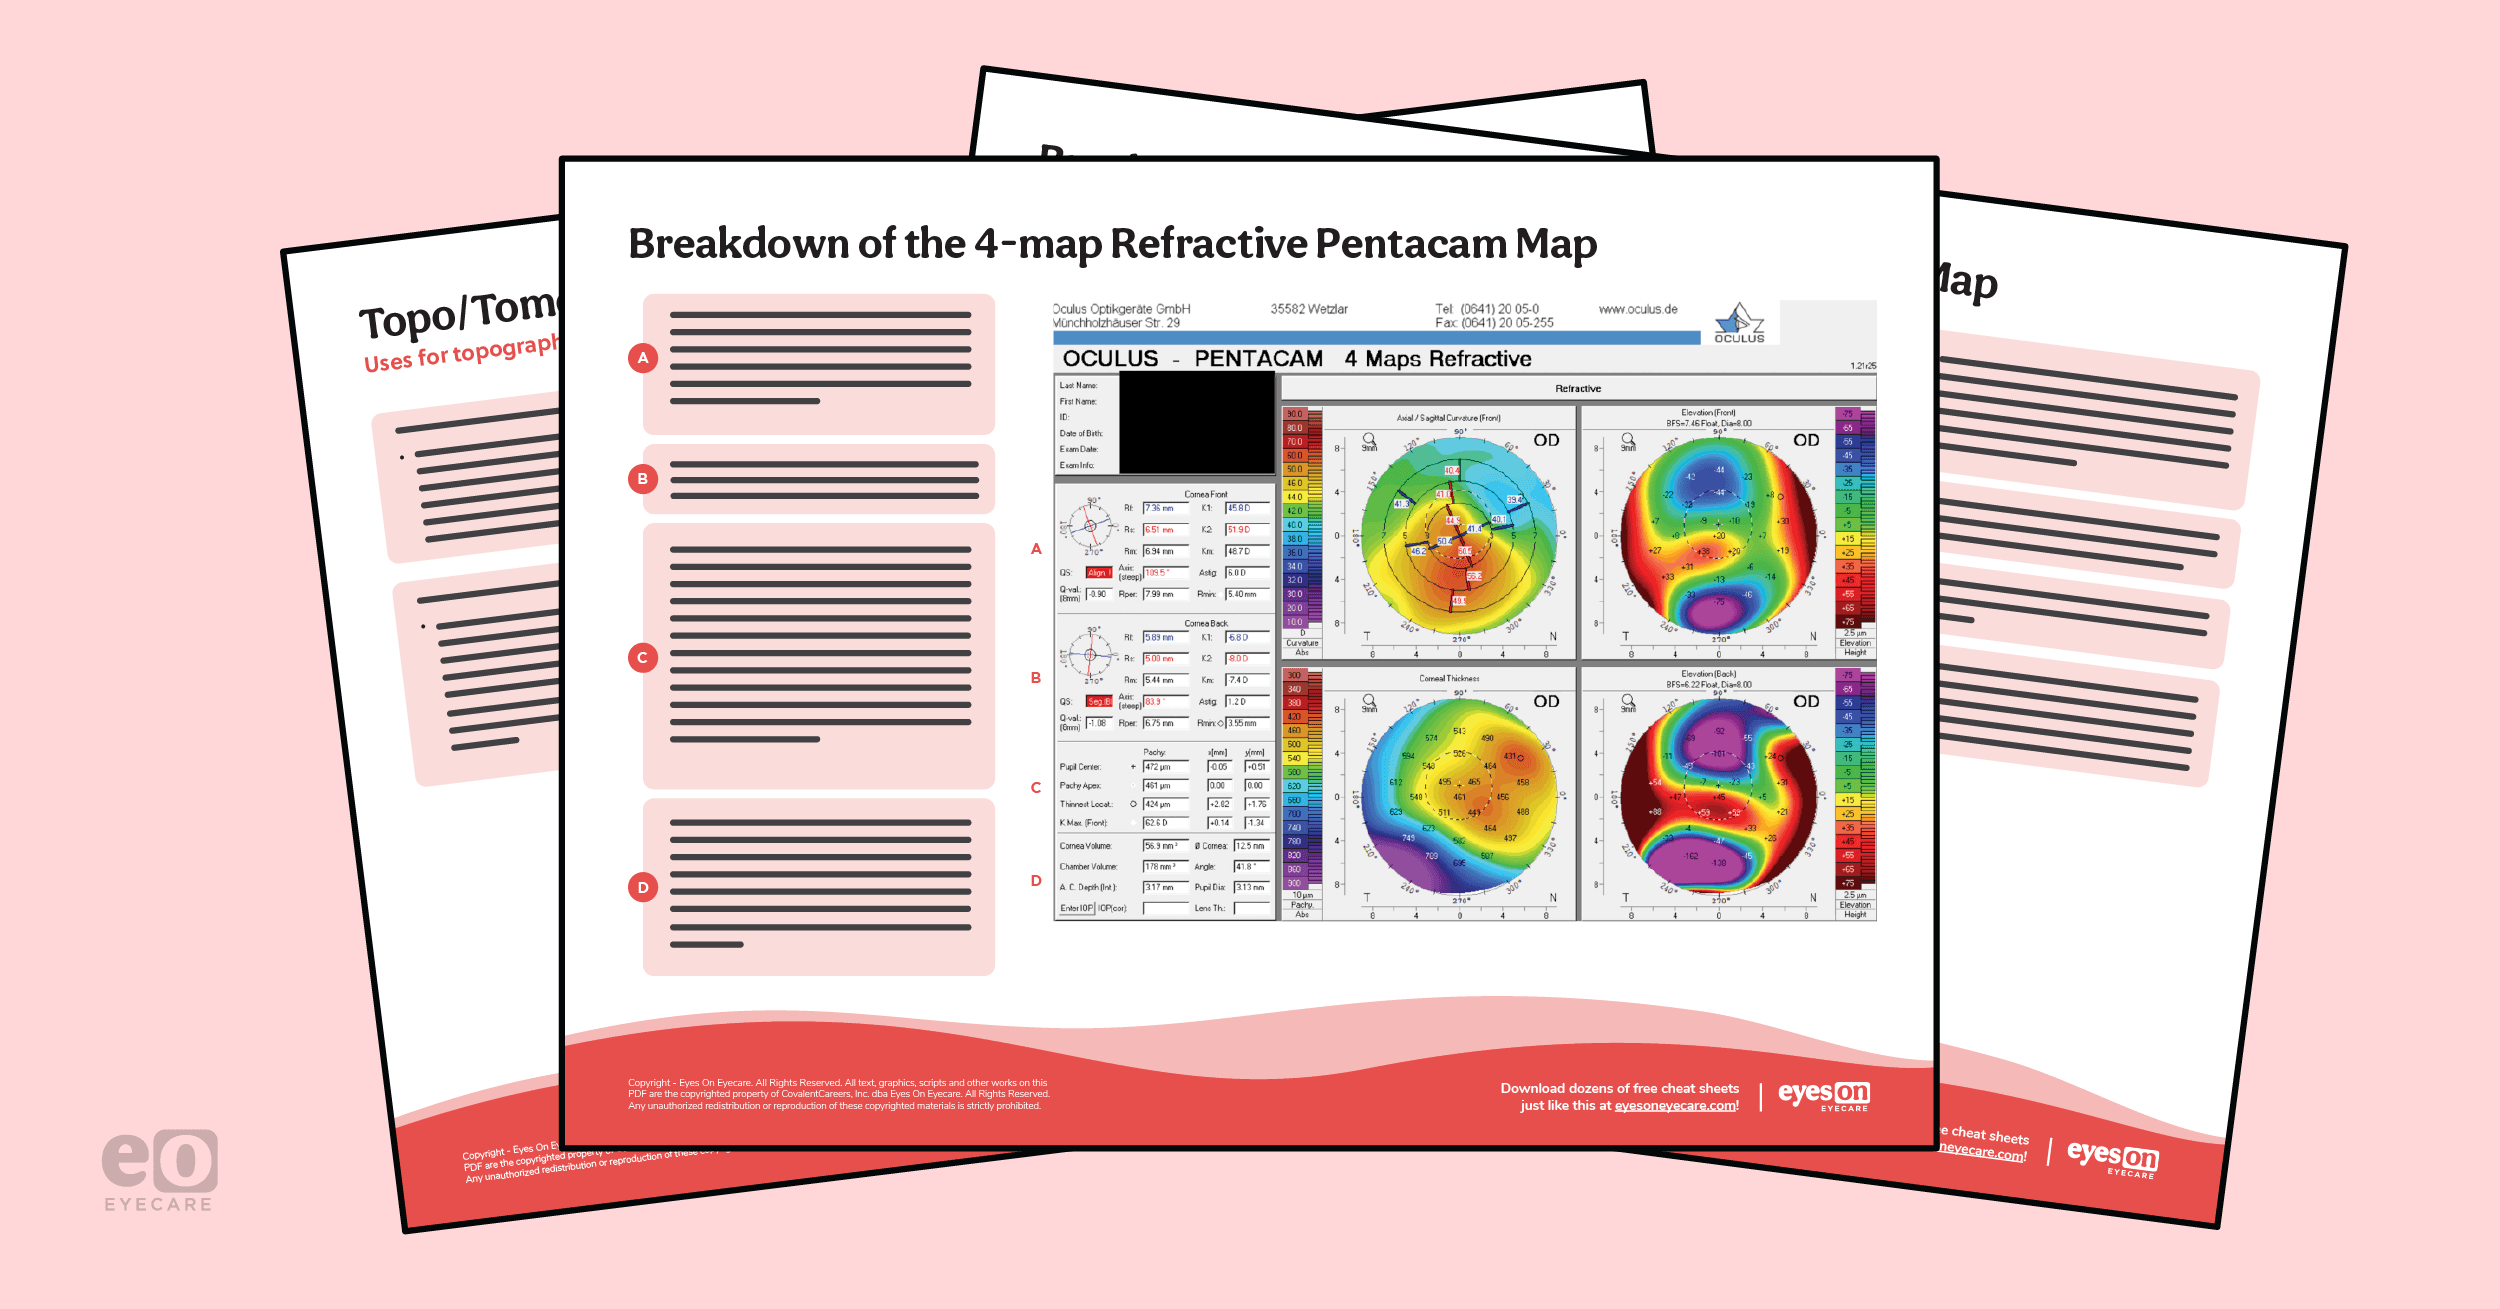Click the circular B badge beside the second text block
The width and height of the screenshot is (2500, 1309).
[x=643, y=479]
